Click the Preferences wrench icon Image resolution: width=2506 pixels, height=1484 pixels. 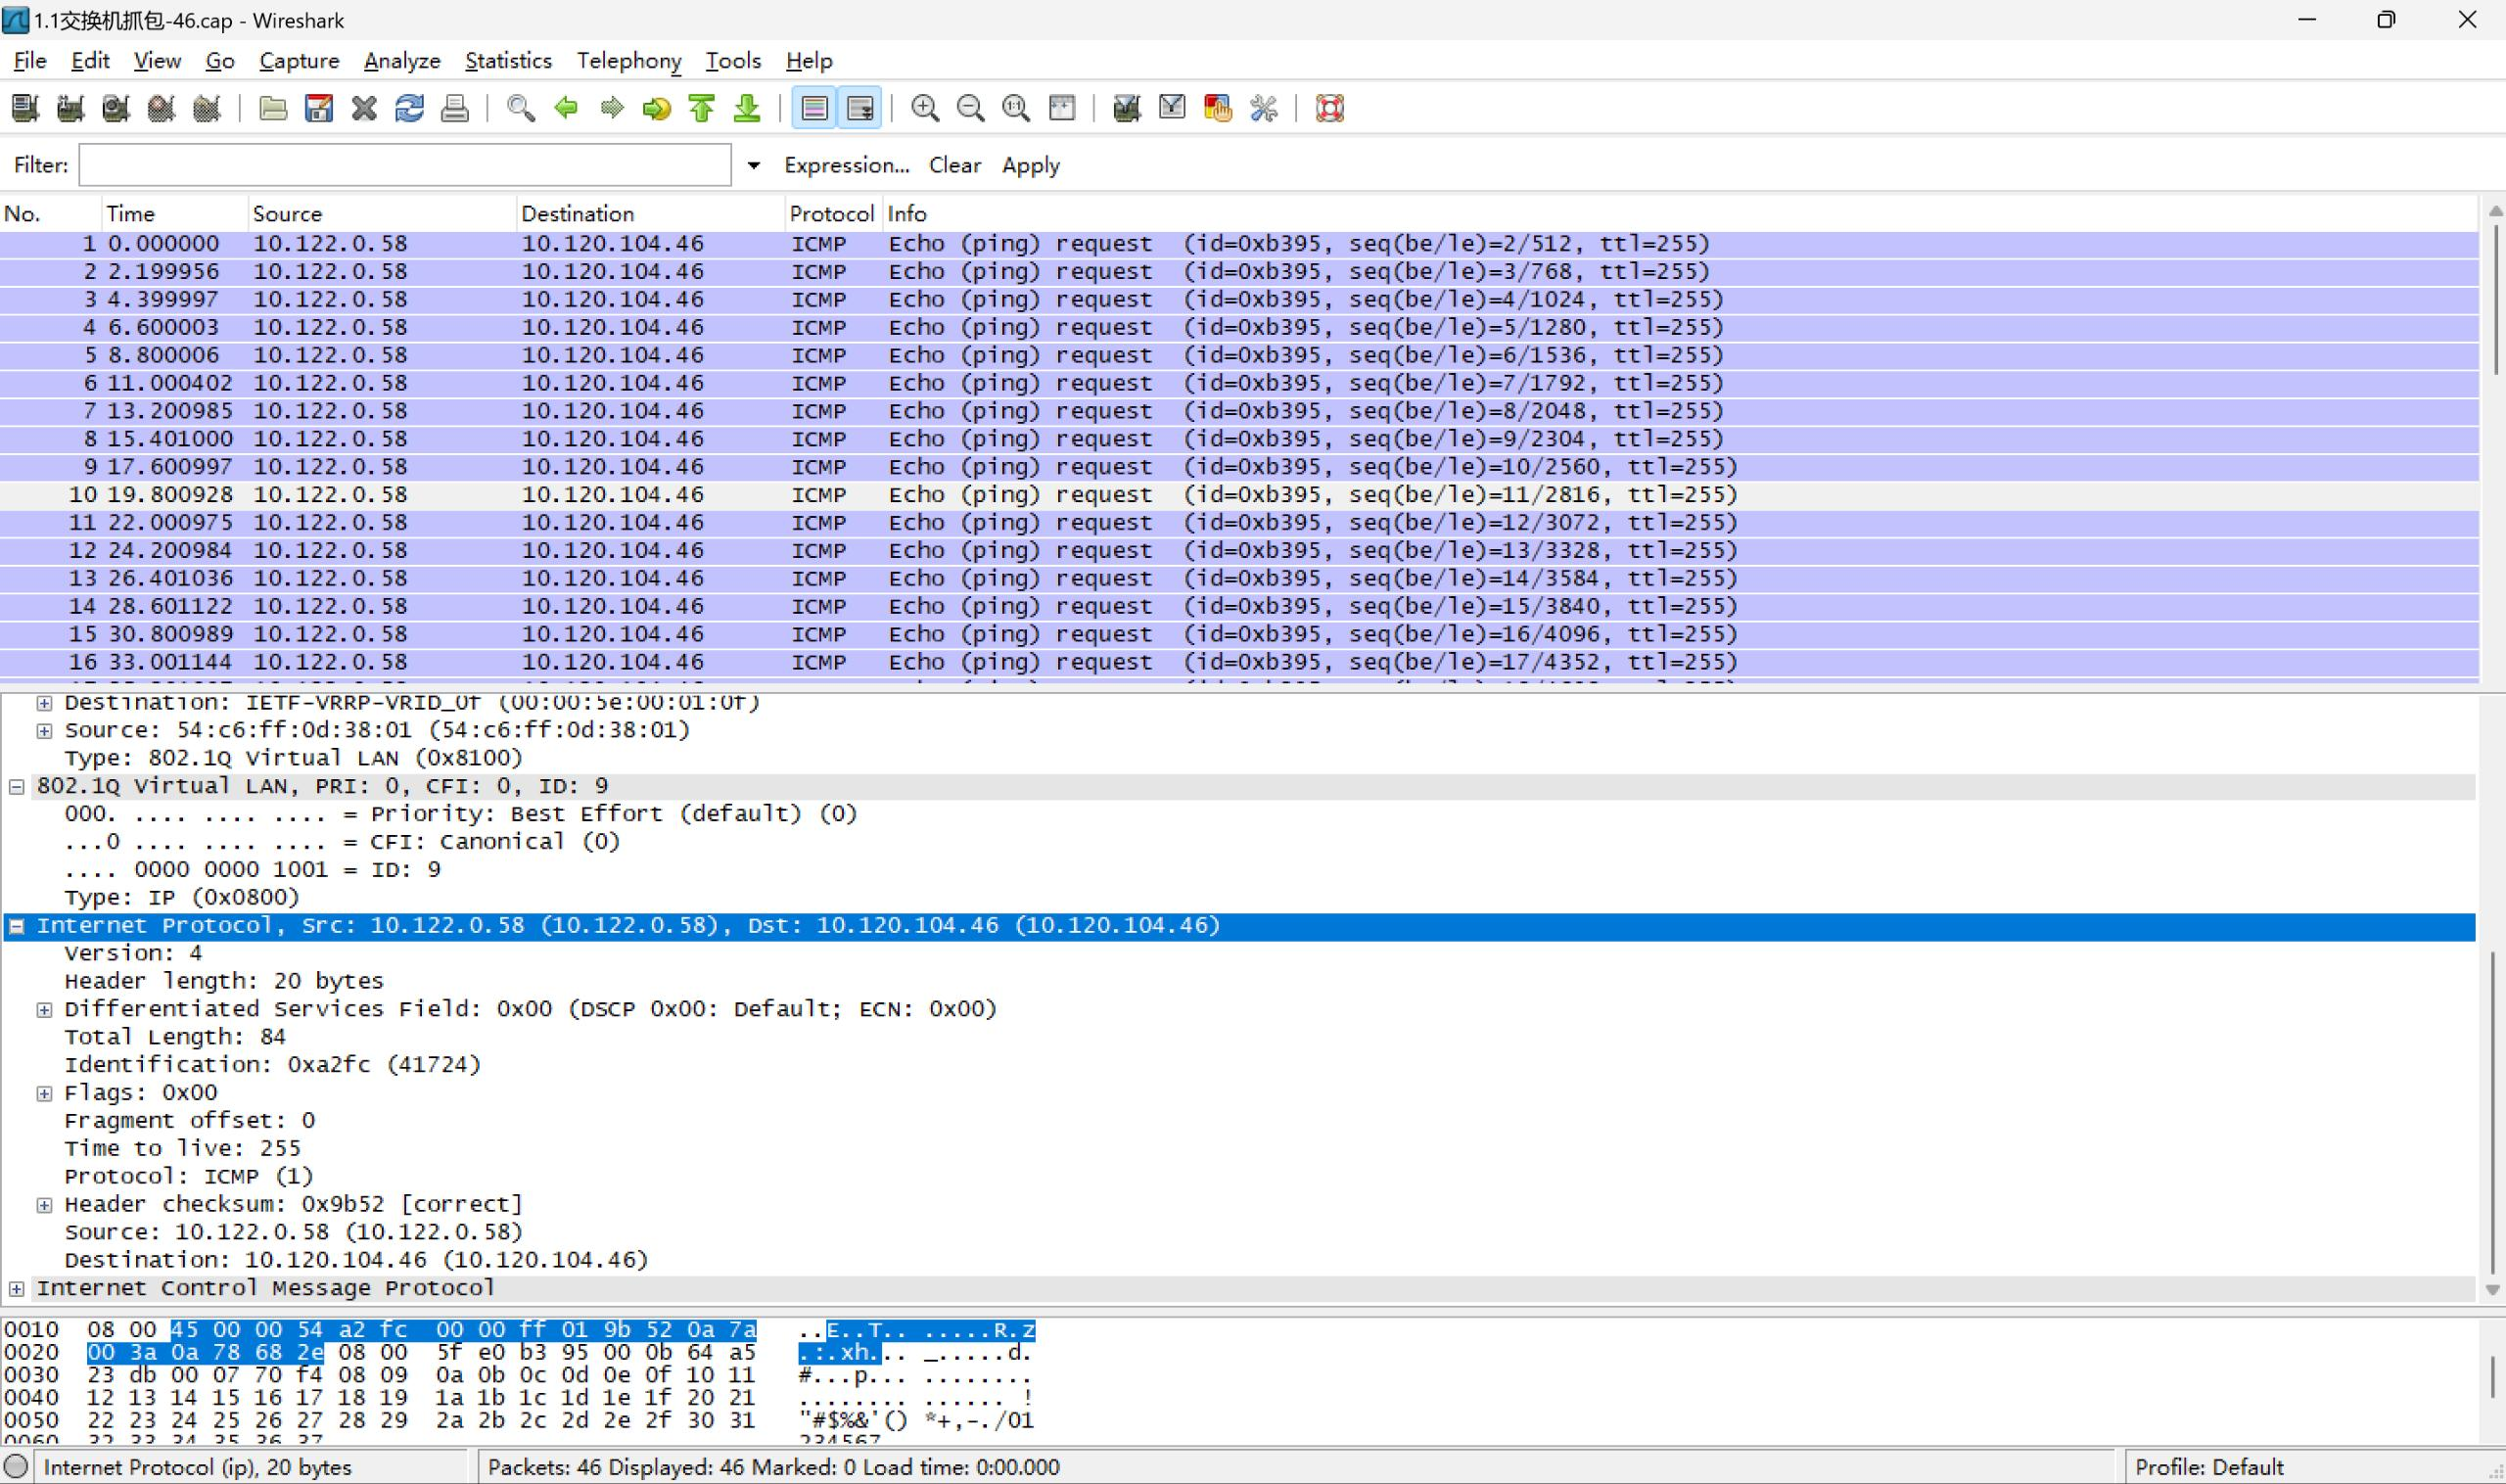coord(1263,108)
